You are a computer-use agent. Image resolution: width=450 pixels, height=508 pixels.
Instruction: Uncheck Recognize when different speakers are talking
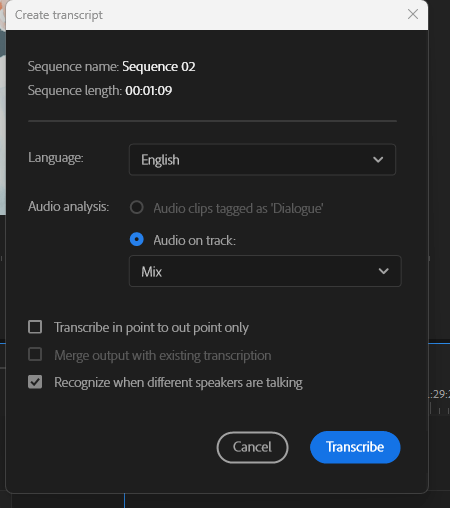coord(35,382)
